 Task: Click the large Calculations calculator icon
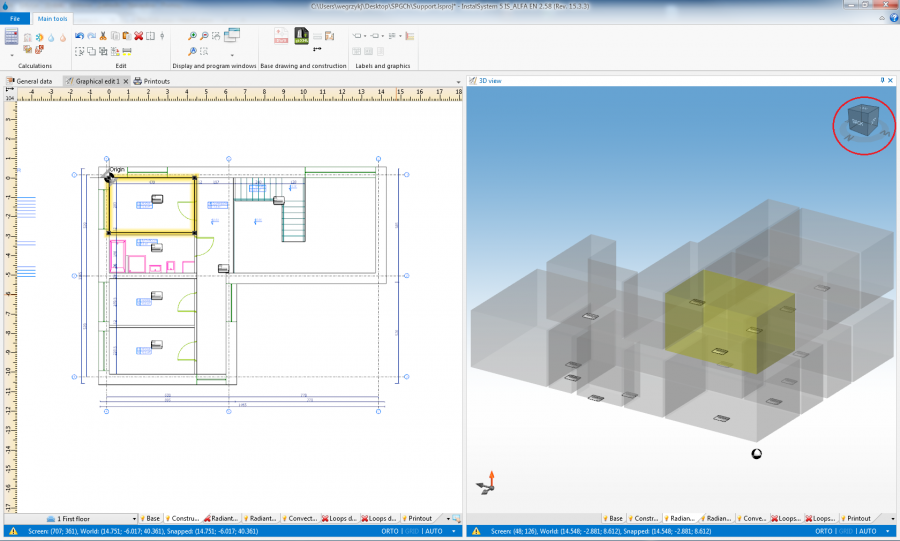(x=12, y=37)
